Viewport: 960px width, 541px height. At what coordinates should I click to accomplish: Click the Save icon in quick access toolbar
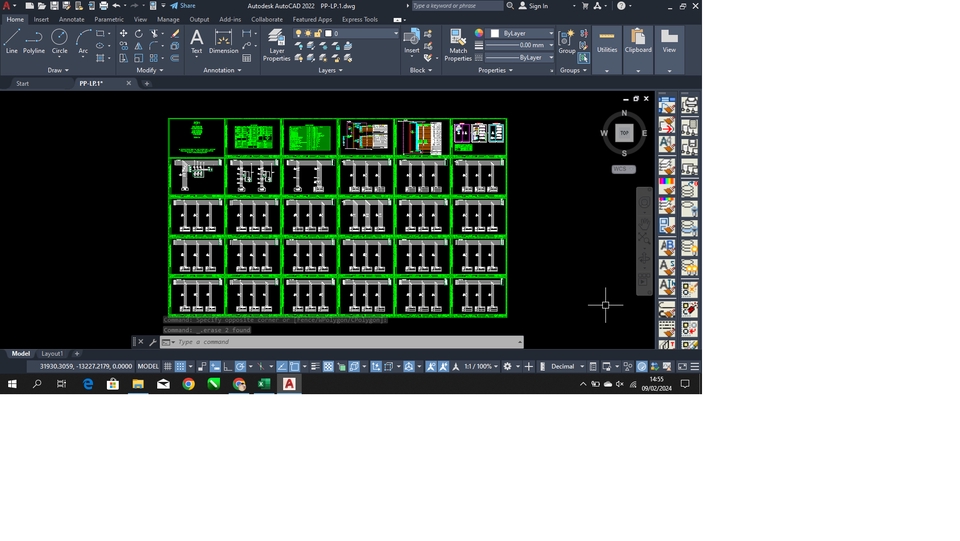(x=54, y=6)
